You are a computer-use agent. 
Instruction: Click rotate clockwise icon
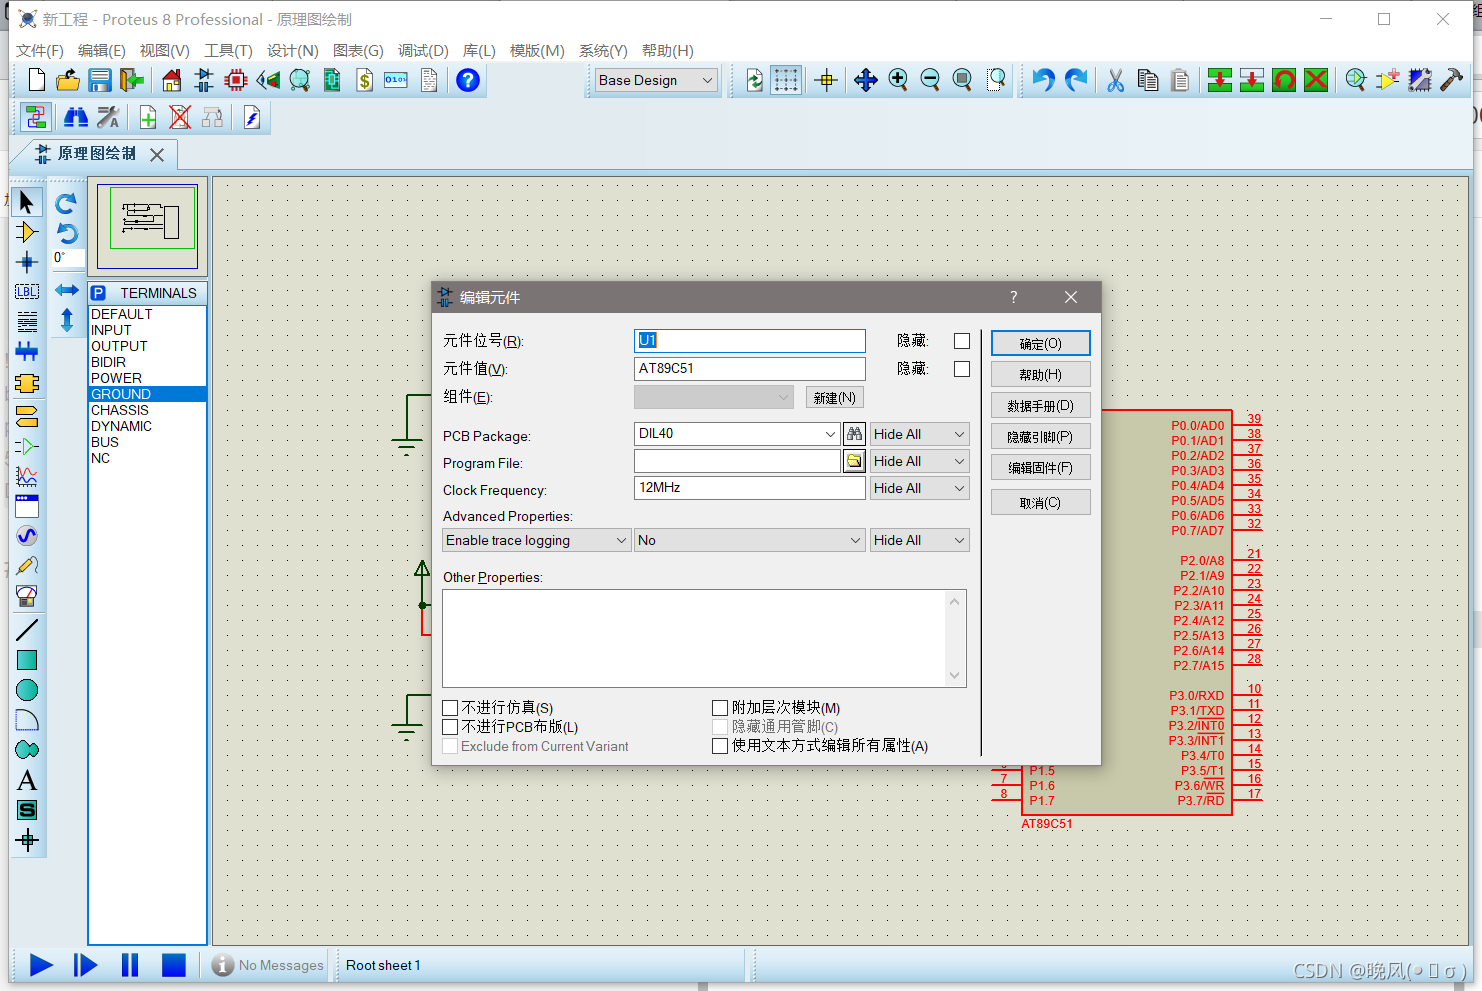[x=67, y=203]
